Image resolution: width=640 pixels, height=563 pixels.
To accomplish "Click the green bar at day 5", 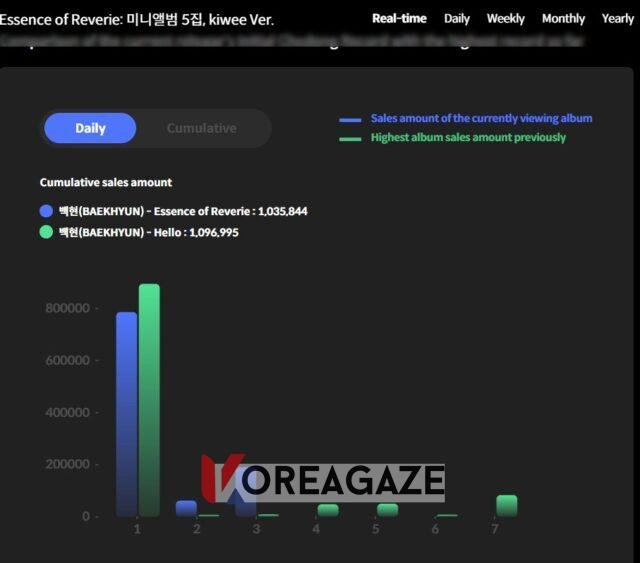I will pos(387,510).
